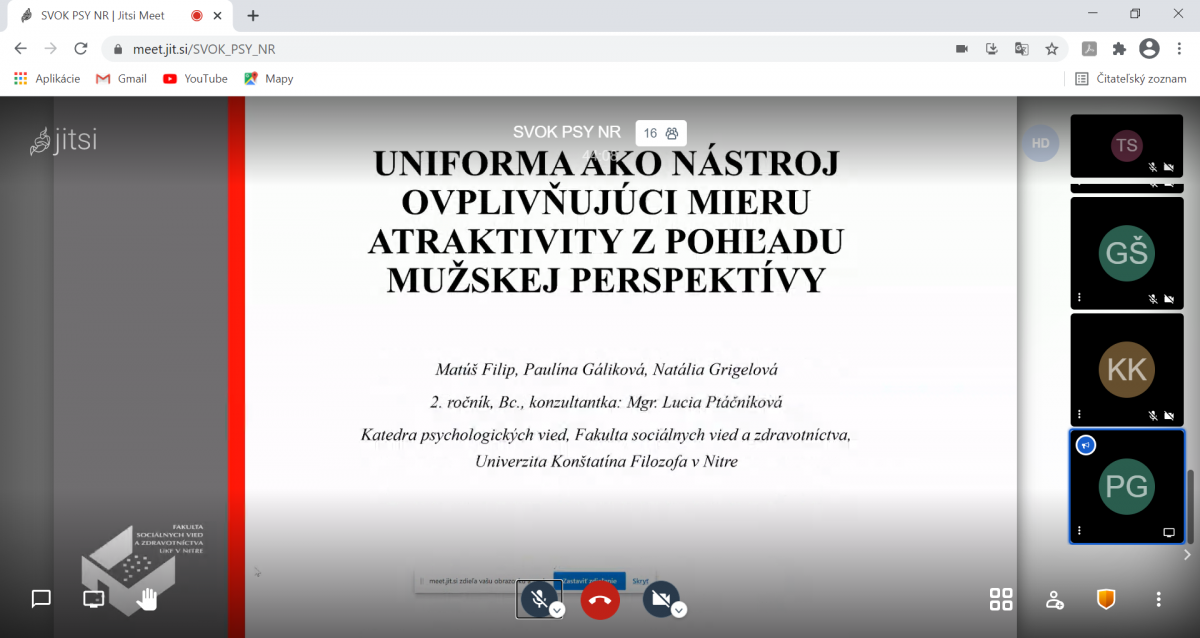Open GŠ participant options menu
Screen dimensions: 1200x638
point(1079,298)
